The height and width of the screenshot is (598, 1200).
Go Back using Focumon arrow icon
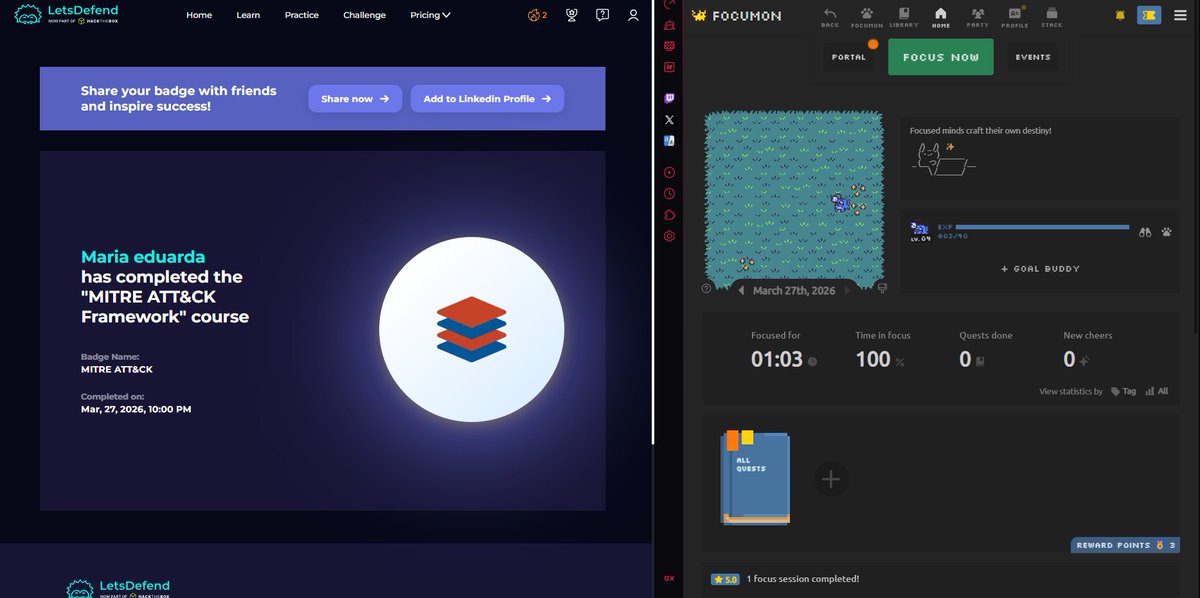tap(830, 16)
